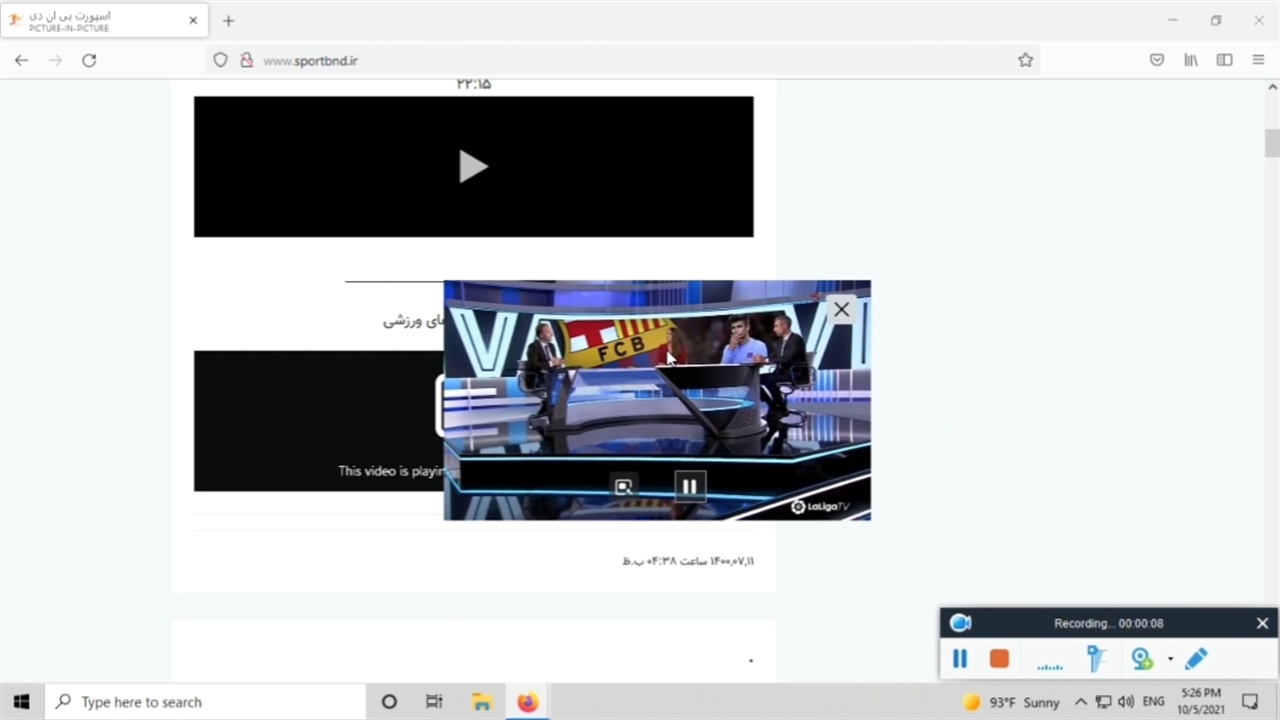Viewport: 1280px width, 720px height.
Task: Show hidden system tray icons
Action: click(1080, 702)
